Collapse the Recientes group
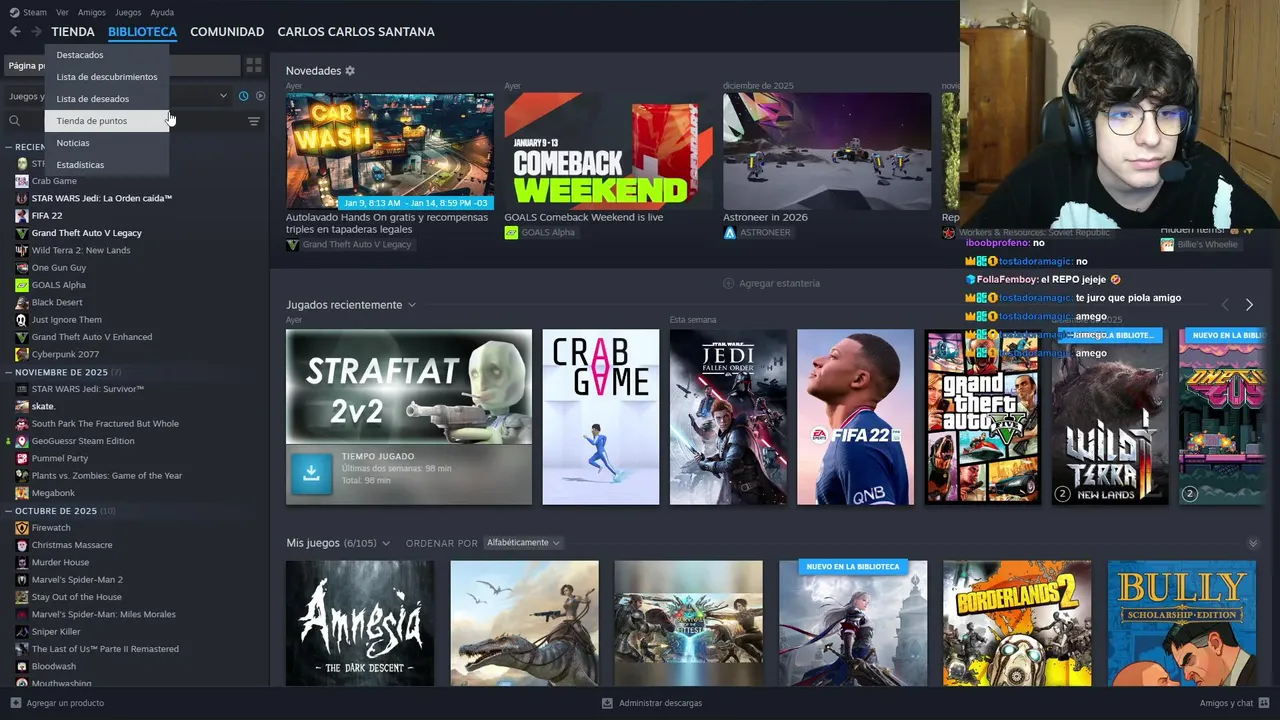Viewport: 1280px width, 720px height. pos(9,147)
